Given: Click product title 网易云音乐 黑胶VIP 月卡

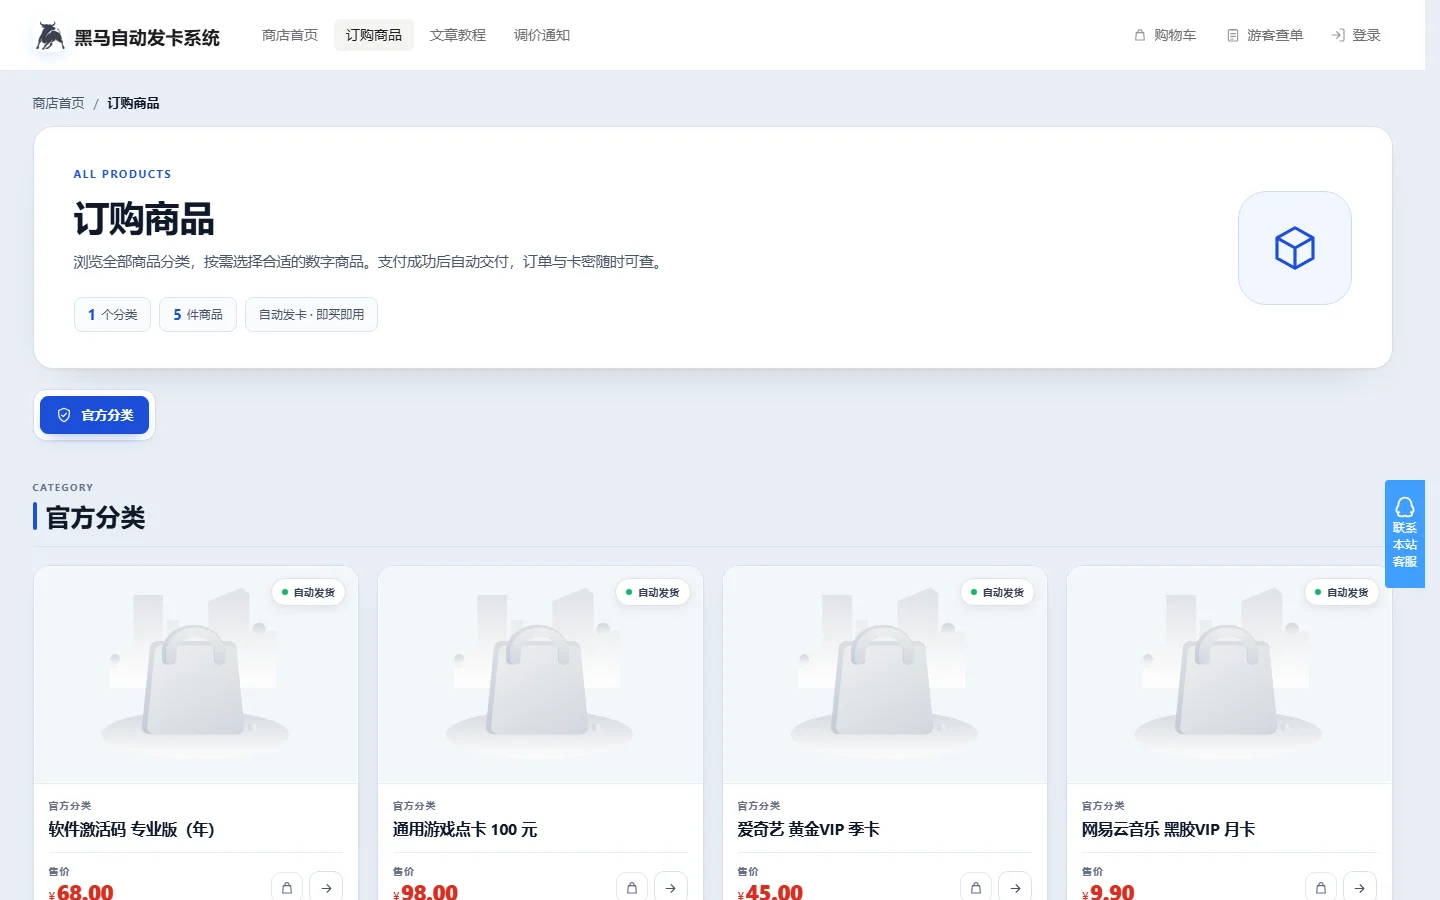Looking at the screenshot, I should (1168, 829).
